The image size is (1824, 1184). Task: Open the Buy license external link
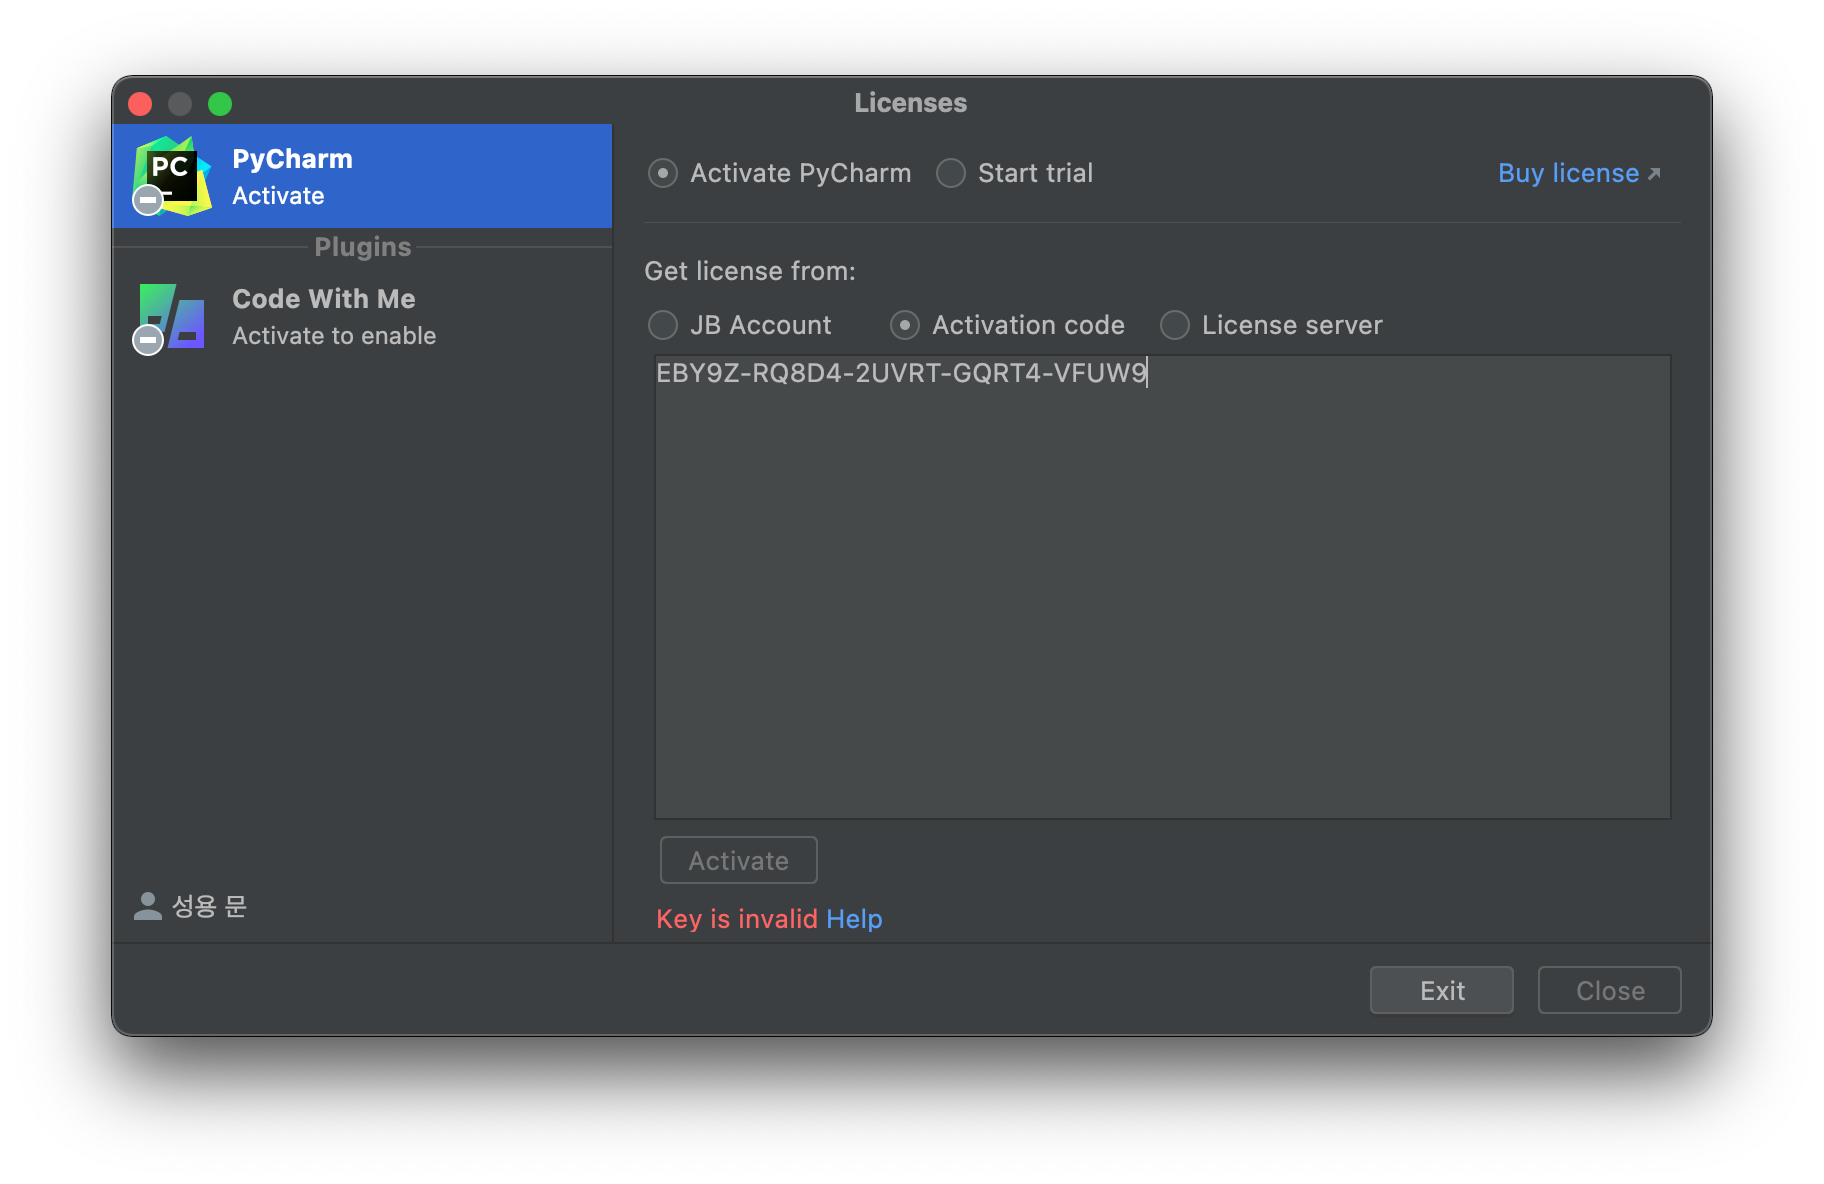click(x=1579, y=173)
